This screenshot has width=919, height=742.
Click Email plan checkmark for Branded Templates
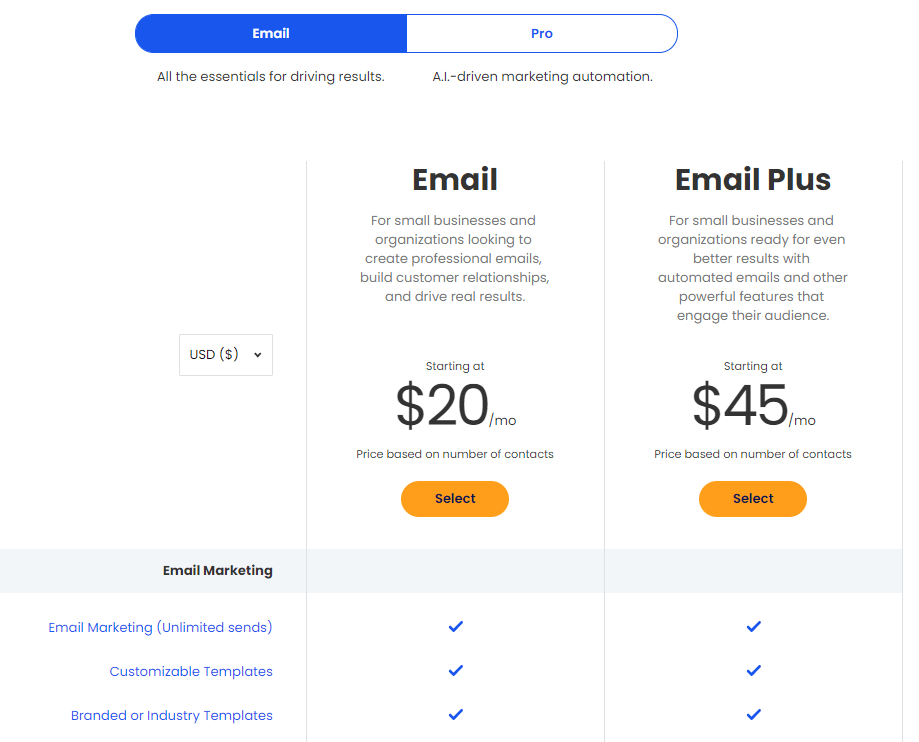pyautogui.click(x=455, y=714)
